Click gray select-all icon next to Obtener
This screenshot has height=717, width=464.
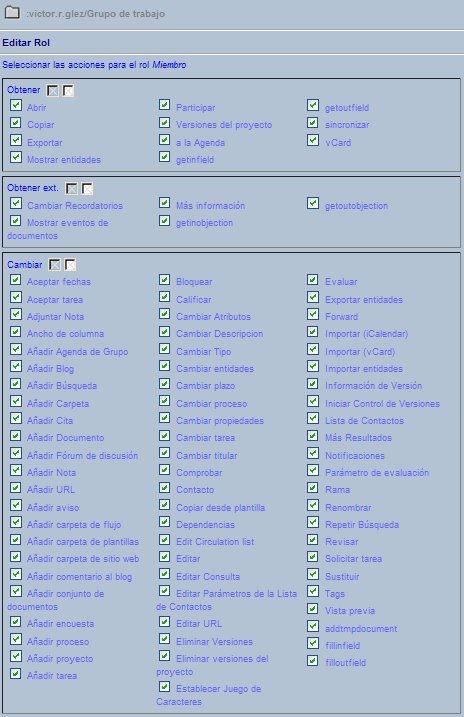click(53, 91)
